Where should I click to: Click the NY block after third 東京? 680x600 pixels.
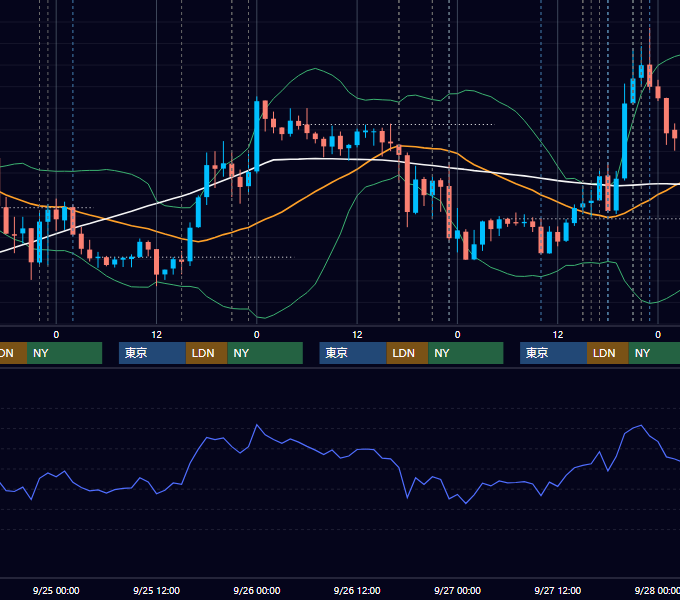point(654,353)
